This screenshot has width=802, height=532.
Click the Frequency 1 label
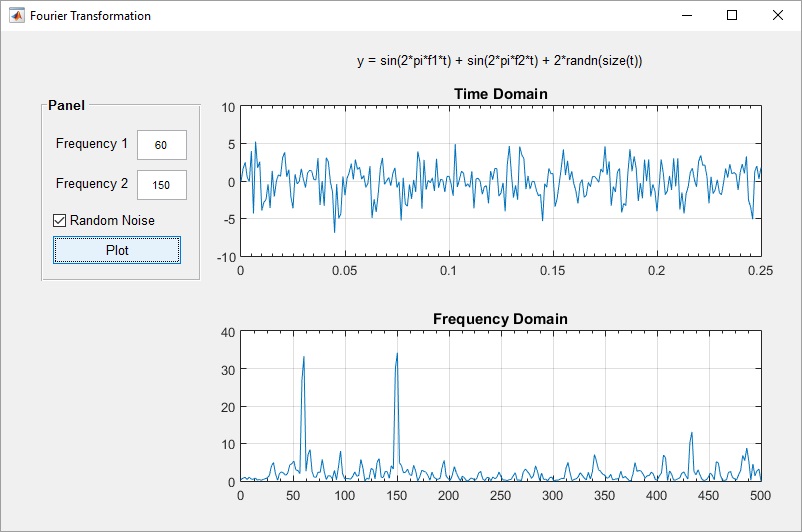(92, 144)
